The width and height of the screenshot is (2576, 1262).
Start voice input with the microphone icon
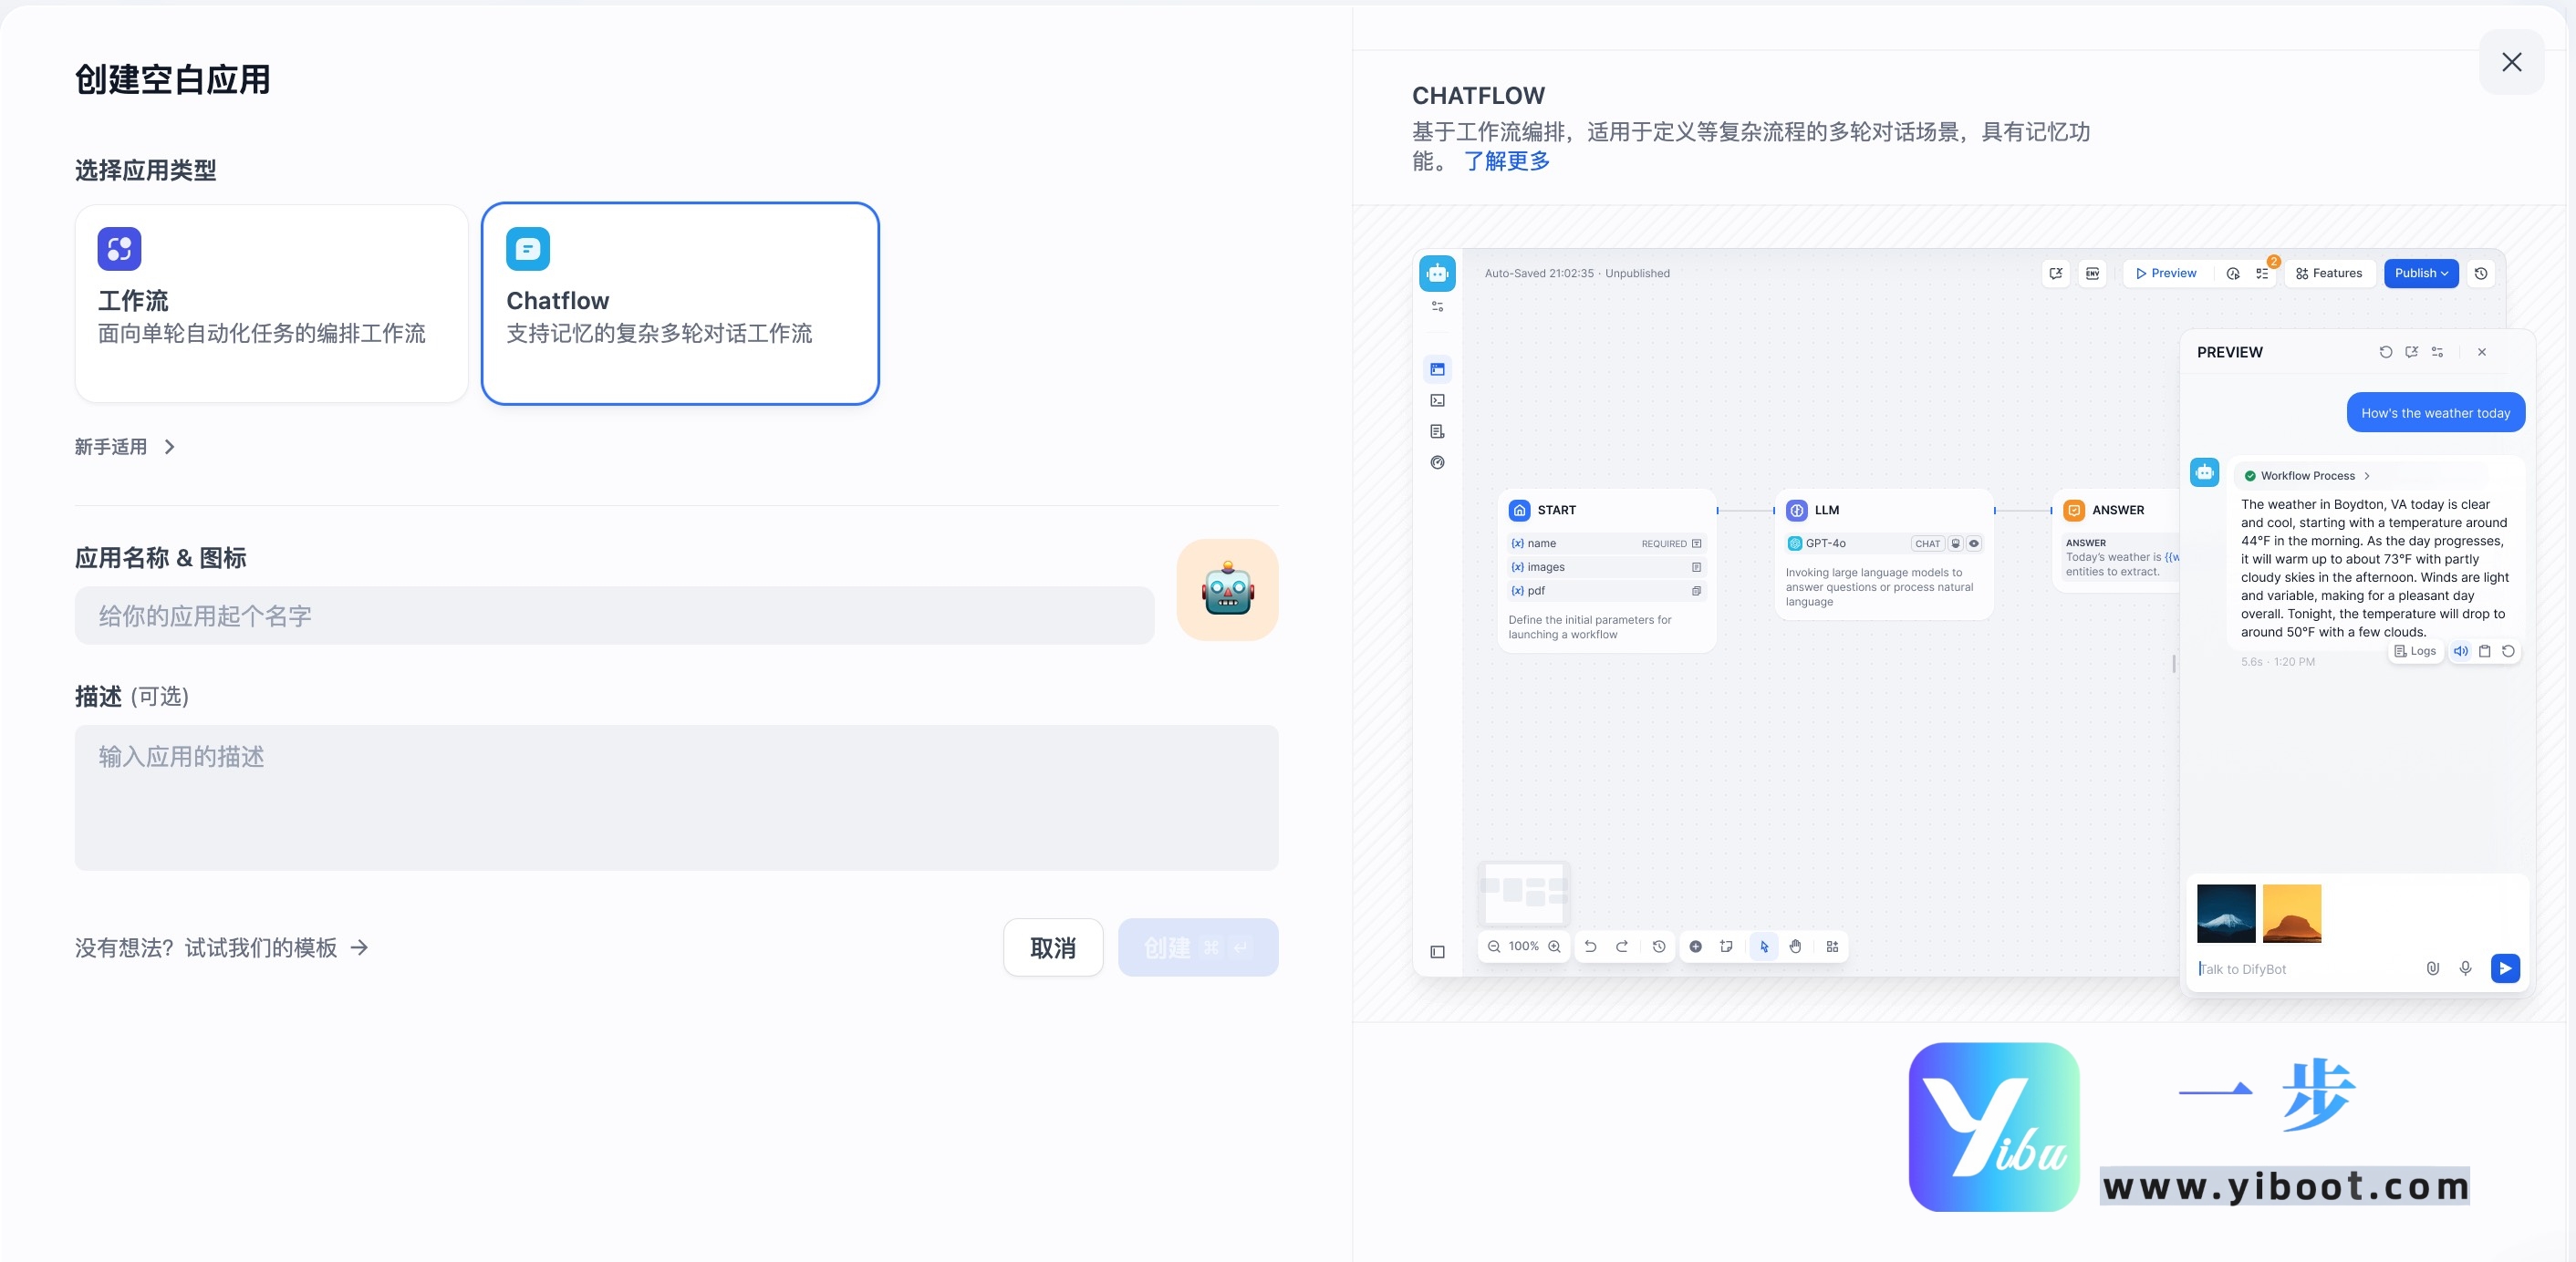tap(2466, 968)
